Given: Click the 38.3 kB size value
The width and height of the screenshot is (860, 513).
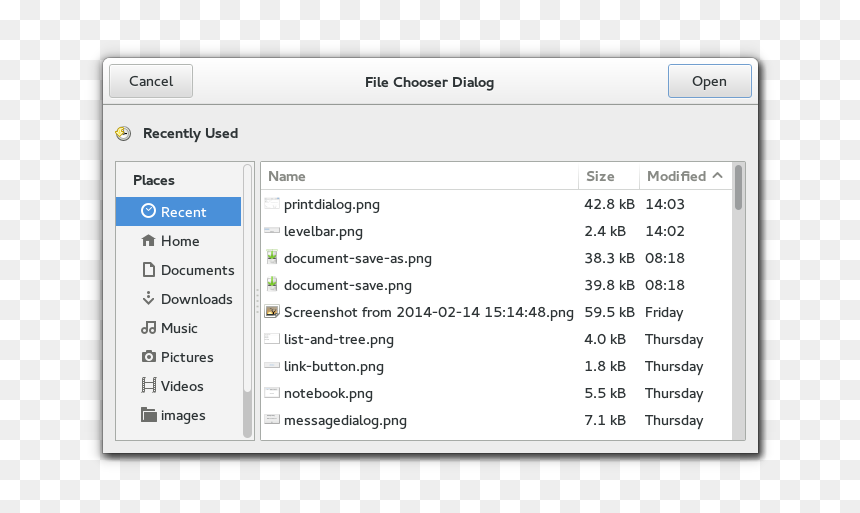Looking at the screenshot, I should click(x=609, y=258).
